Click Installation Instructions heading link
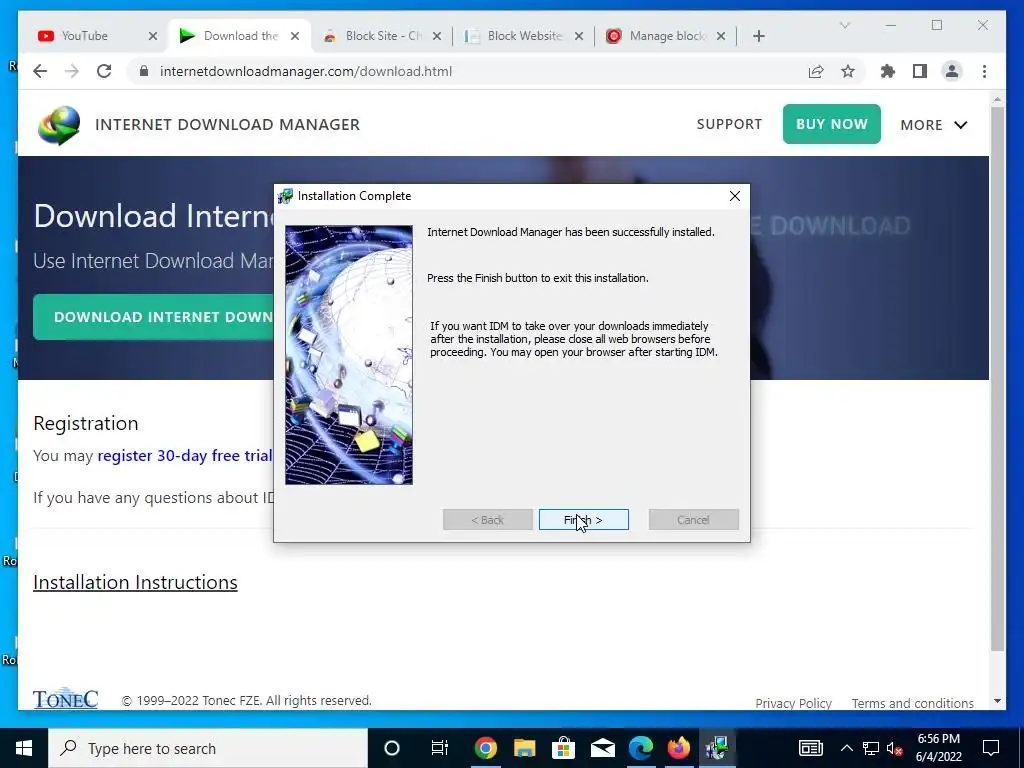This screenshot has height=768, width=1024. [135, 582]
